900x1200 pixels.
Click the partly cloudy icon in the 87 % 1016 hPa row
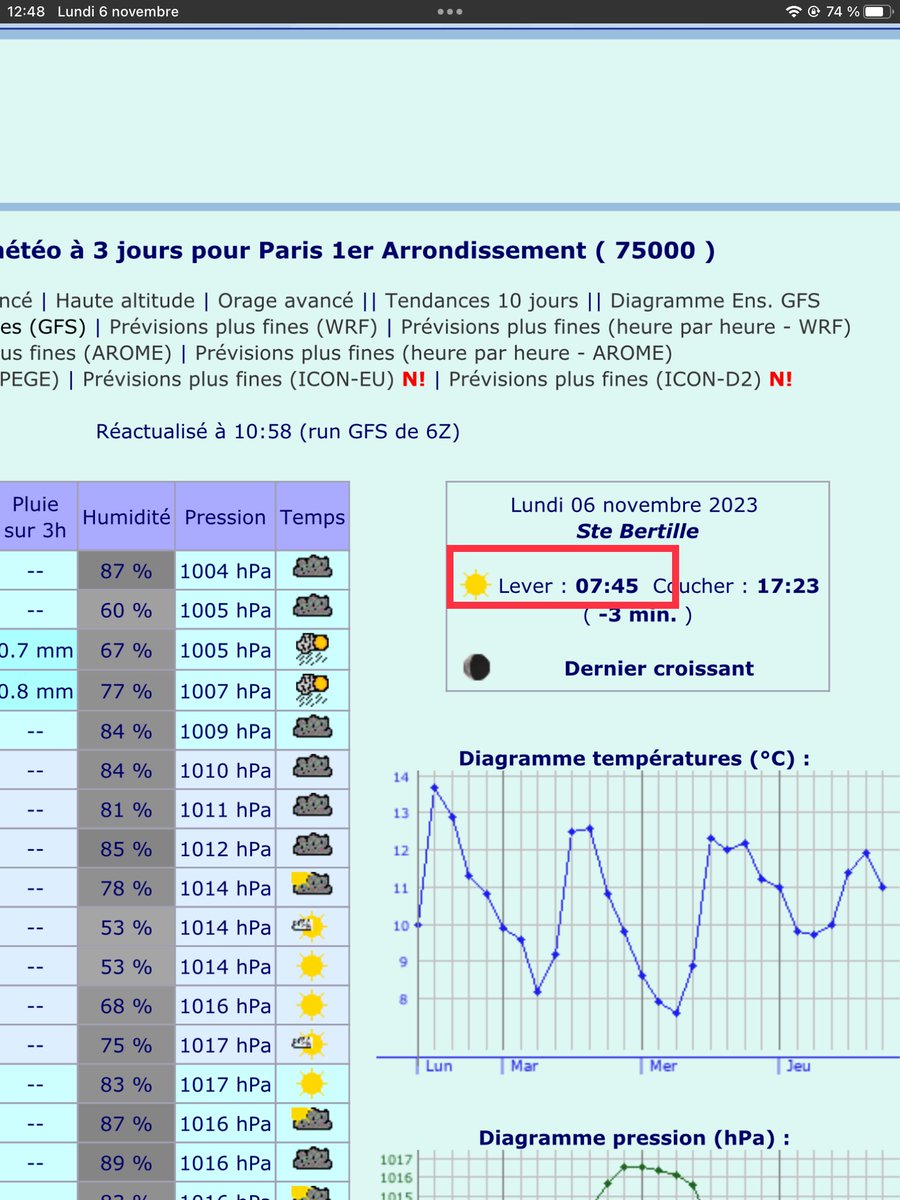[x=312, y=1122]
